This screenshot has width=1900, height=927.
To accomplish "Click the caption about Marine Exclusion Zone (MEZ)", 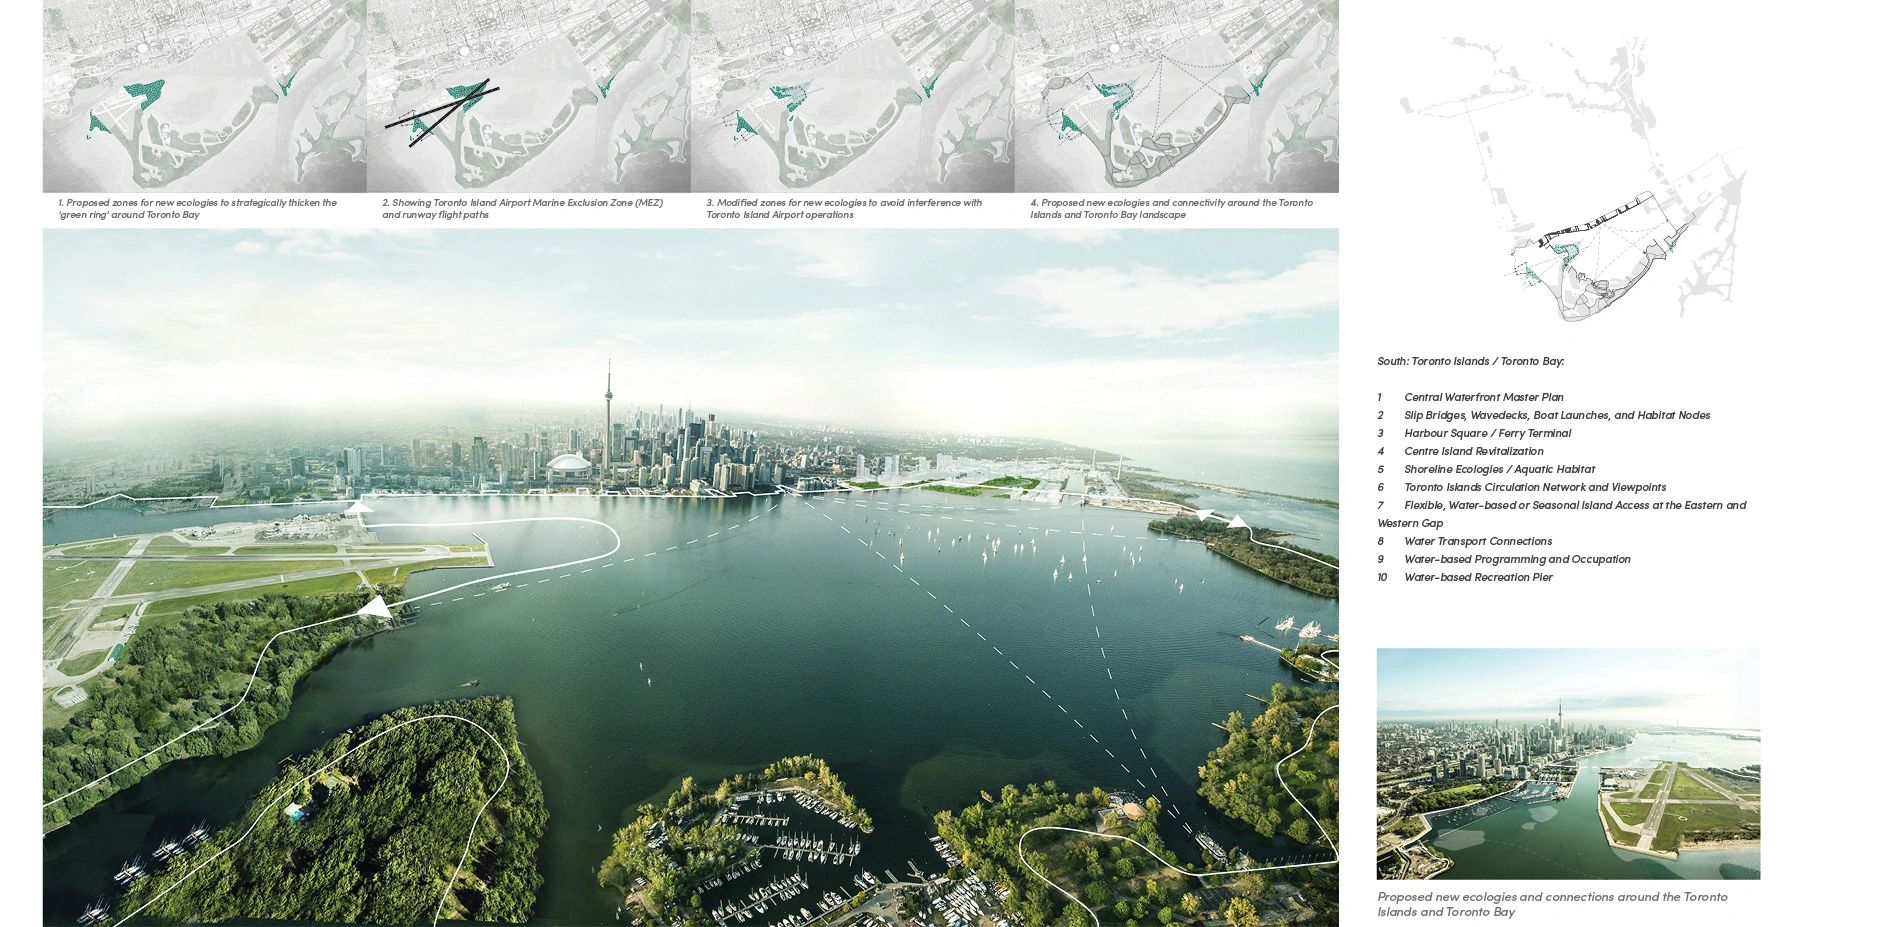I will (522, 208).
